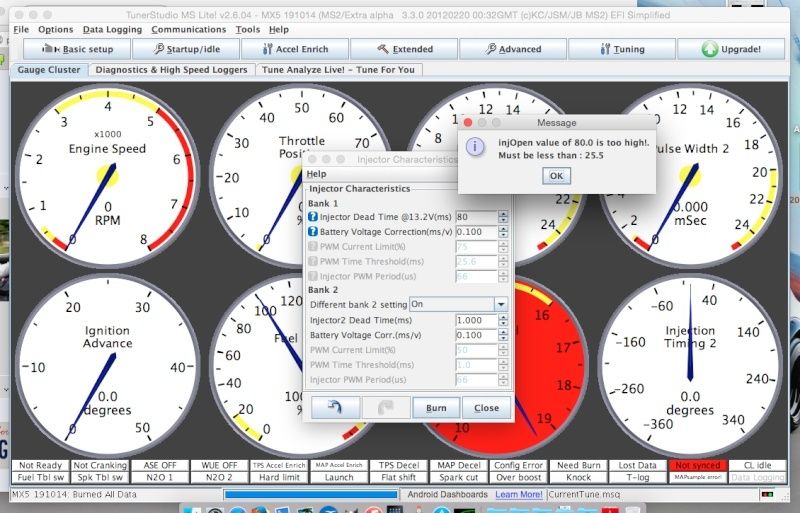The image size is (800, 513).
Task: Open the File menu
Action: click(x=21, y=30)
